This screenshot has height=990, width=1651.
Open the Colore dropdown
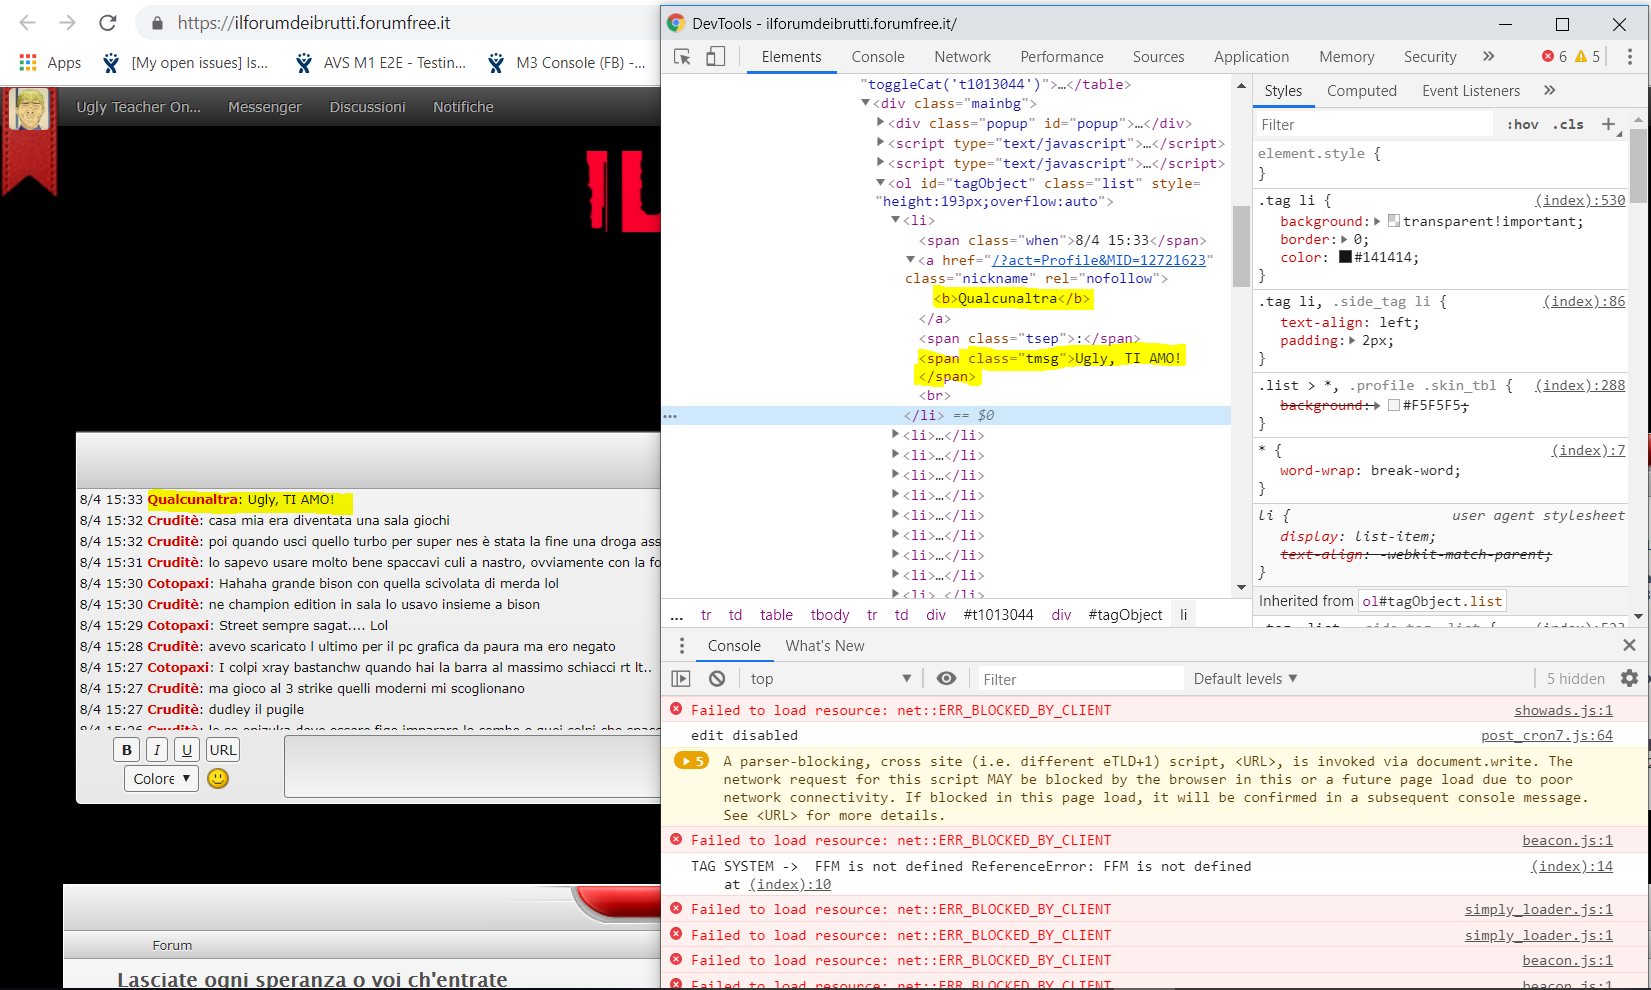click(161, 778)
